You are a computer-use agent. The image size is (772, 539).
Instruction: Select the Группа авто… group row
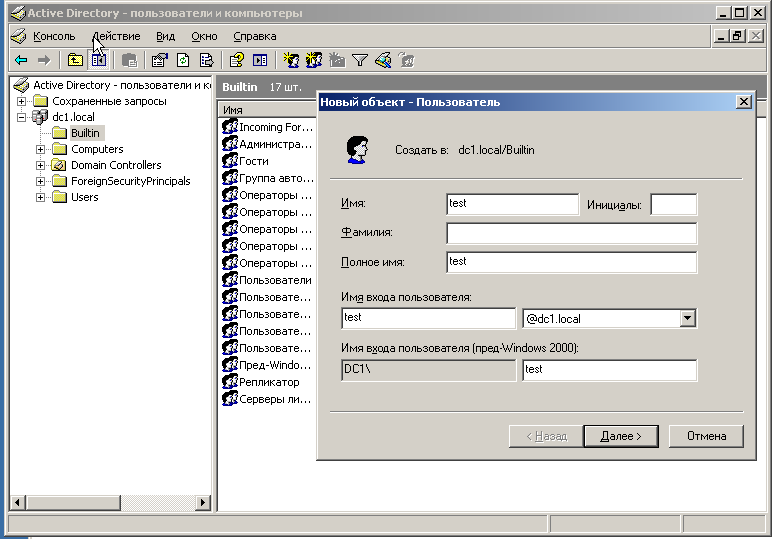[x=267, y=178]
